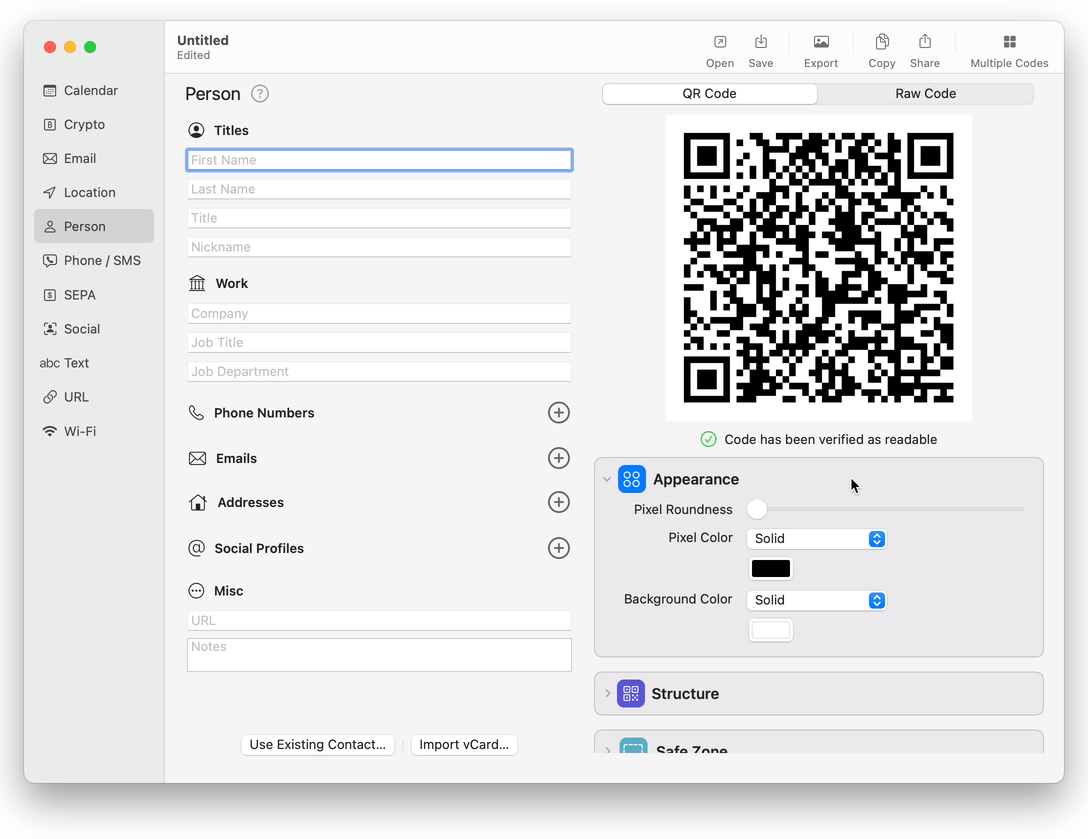The width and height of the screenshot is (1088, 839).
Task: Focus the Notes text area
Action: coord(379,655)
